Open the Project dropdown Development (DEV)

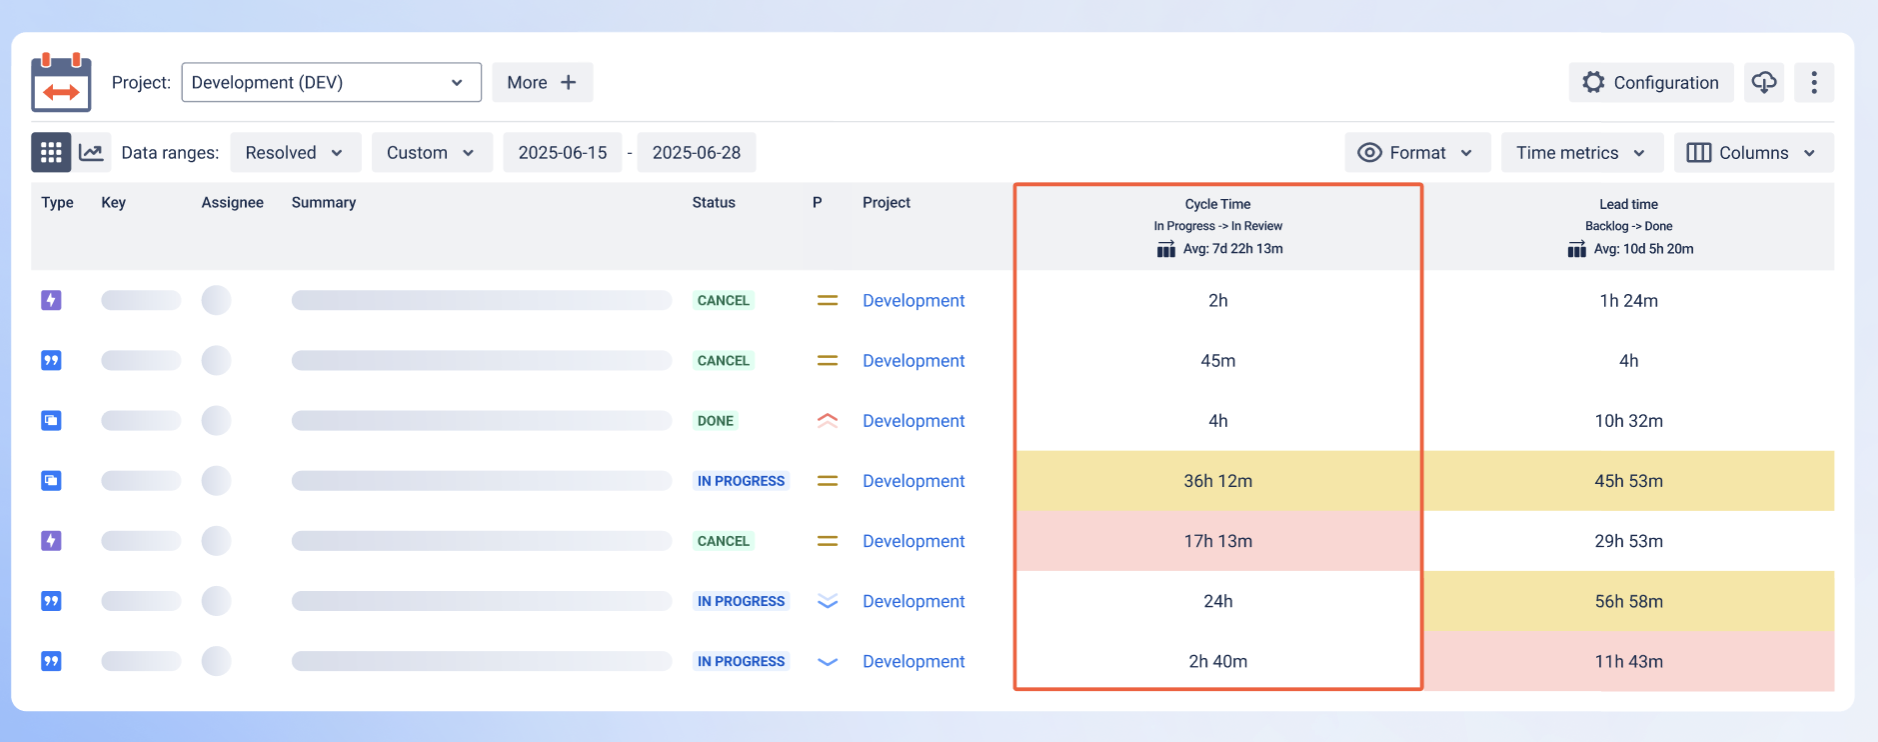[331, 82]
